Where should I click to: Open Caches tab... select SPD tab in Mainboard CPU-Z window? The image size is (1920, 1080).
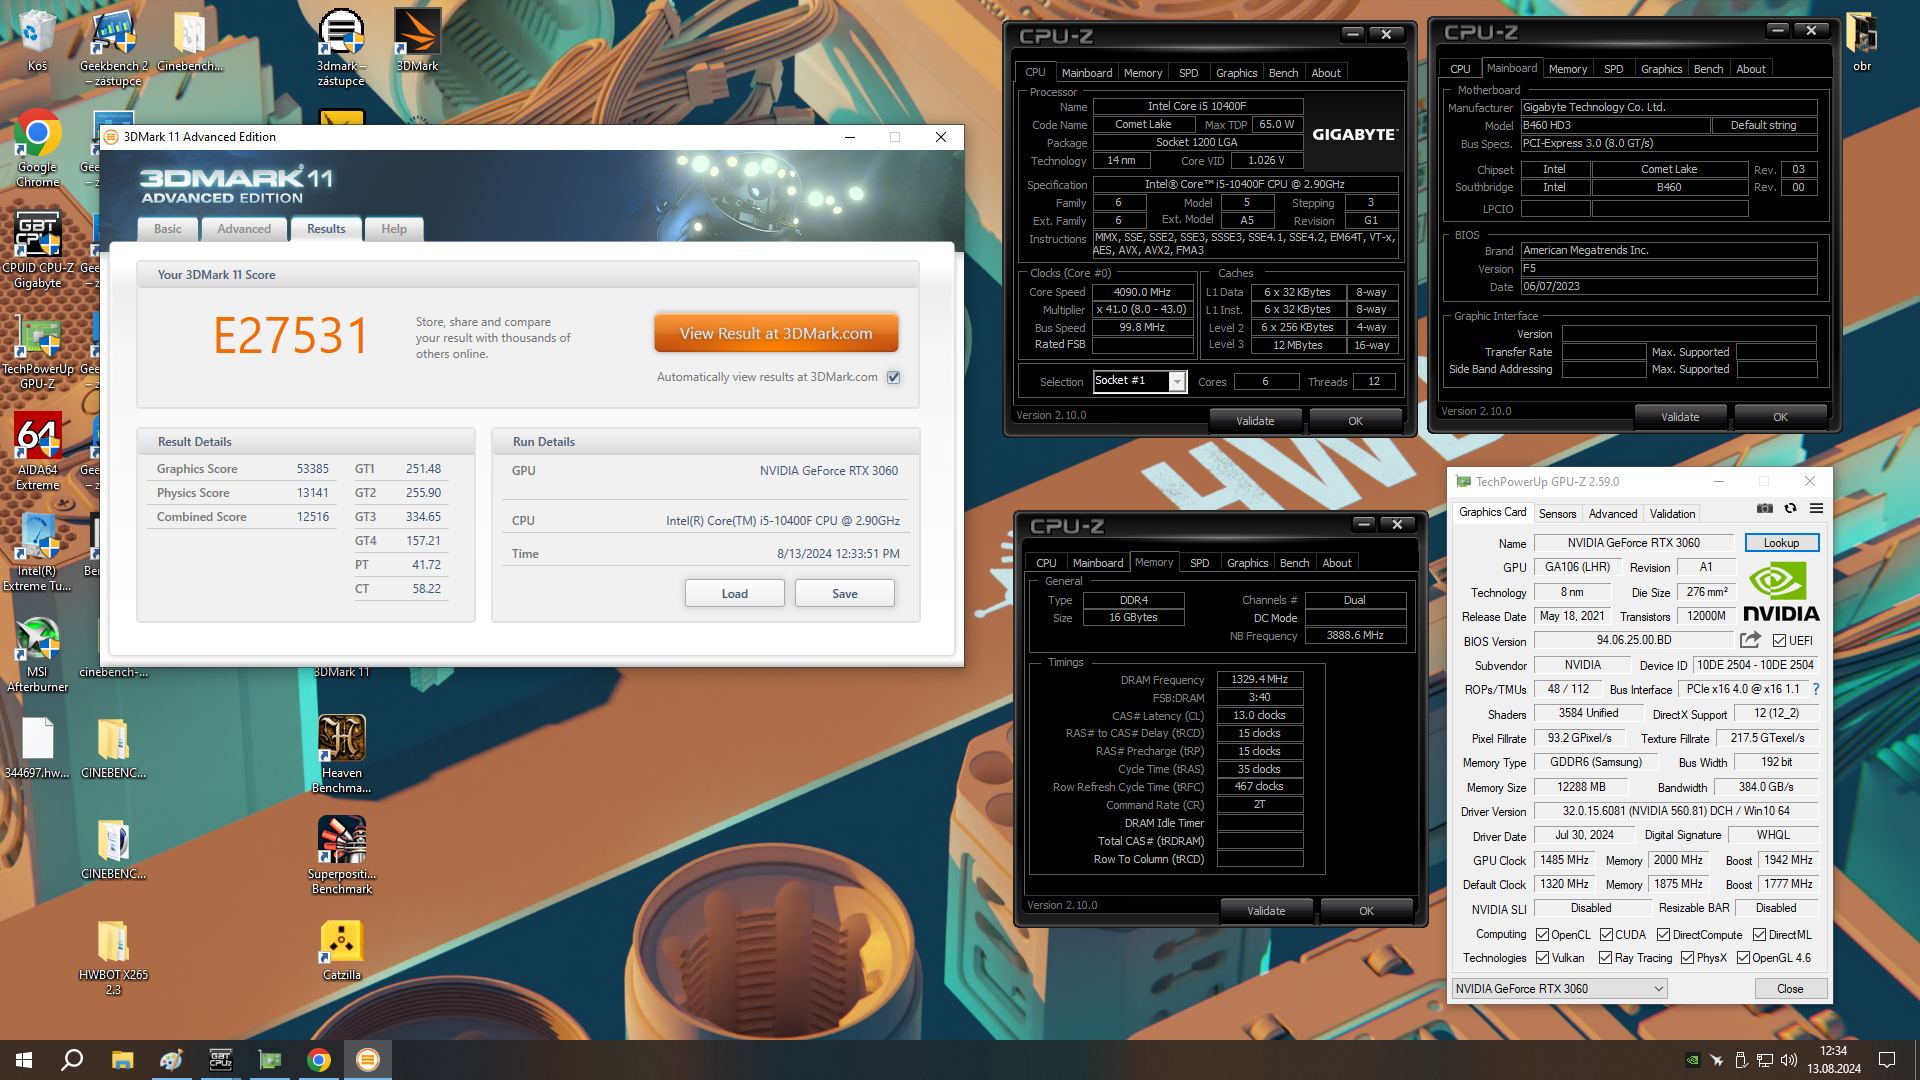[x=1613, y=69]
